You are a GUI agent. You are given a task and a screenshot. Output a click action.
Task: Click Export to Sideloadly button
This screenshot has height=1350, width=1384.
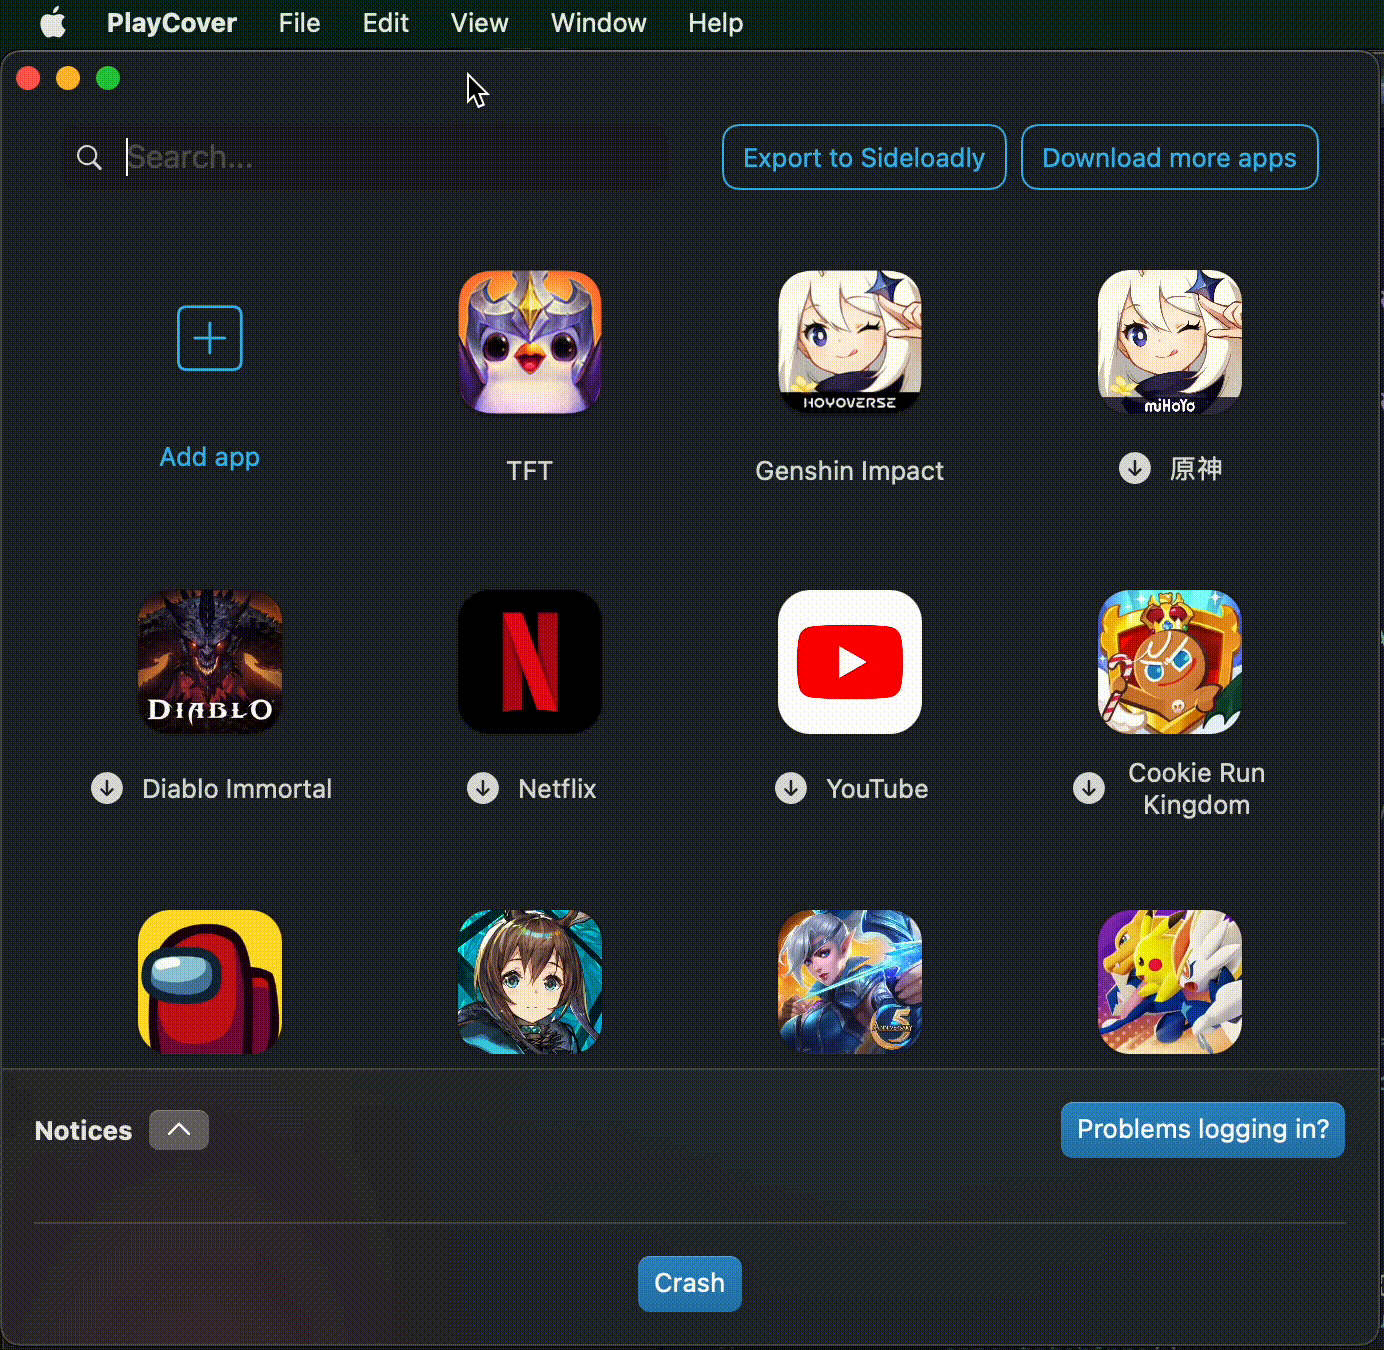click(x=864, y=157)
